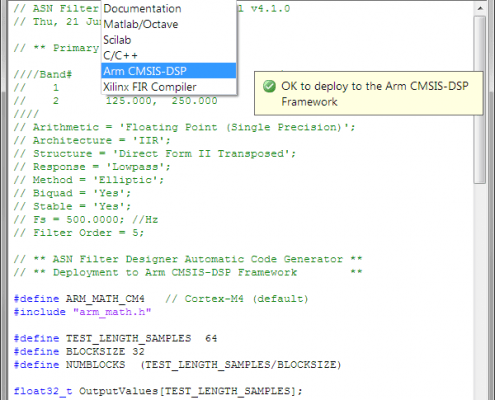Click the 'OK to deploy' tooltip message
495x400 pixels.
pyautogui.click(x=369, y=93)
